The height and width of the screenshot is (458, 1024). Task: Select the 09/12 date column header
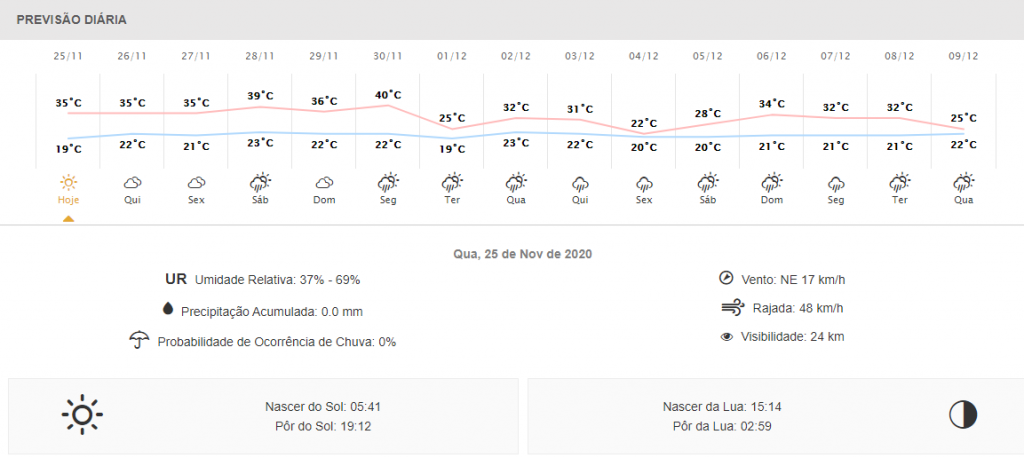(964, 56)
